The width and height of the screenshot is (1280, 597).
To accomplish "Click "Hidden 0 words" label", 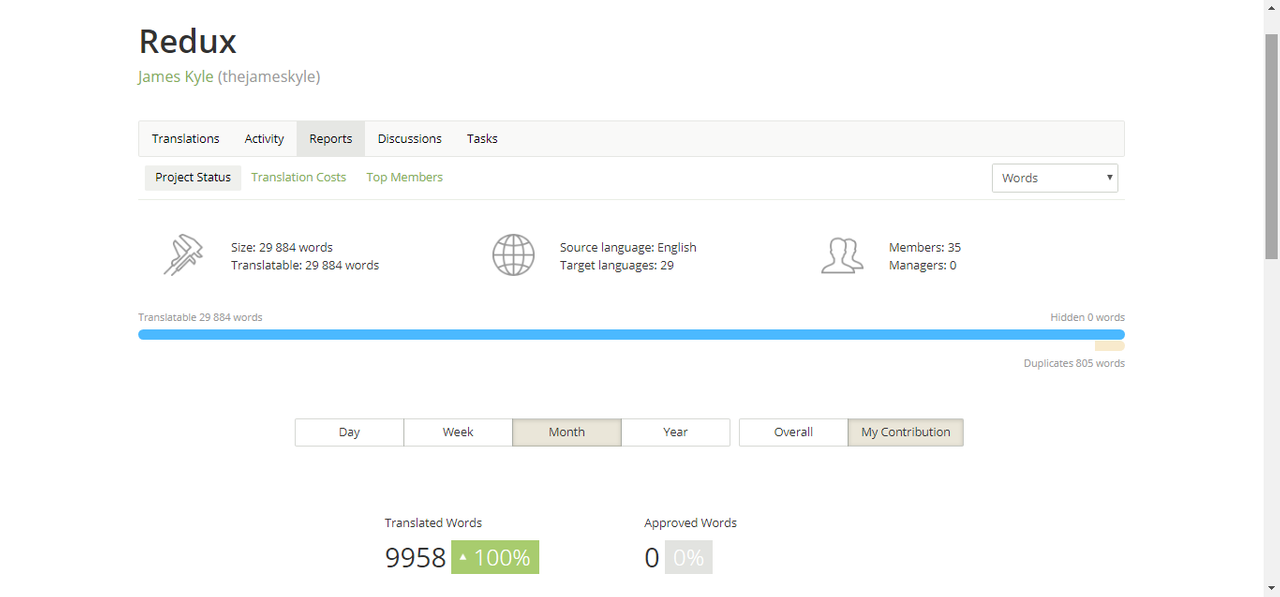I will [x=1087, y=317].
